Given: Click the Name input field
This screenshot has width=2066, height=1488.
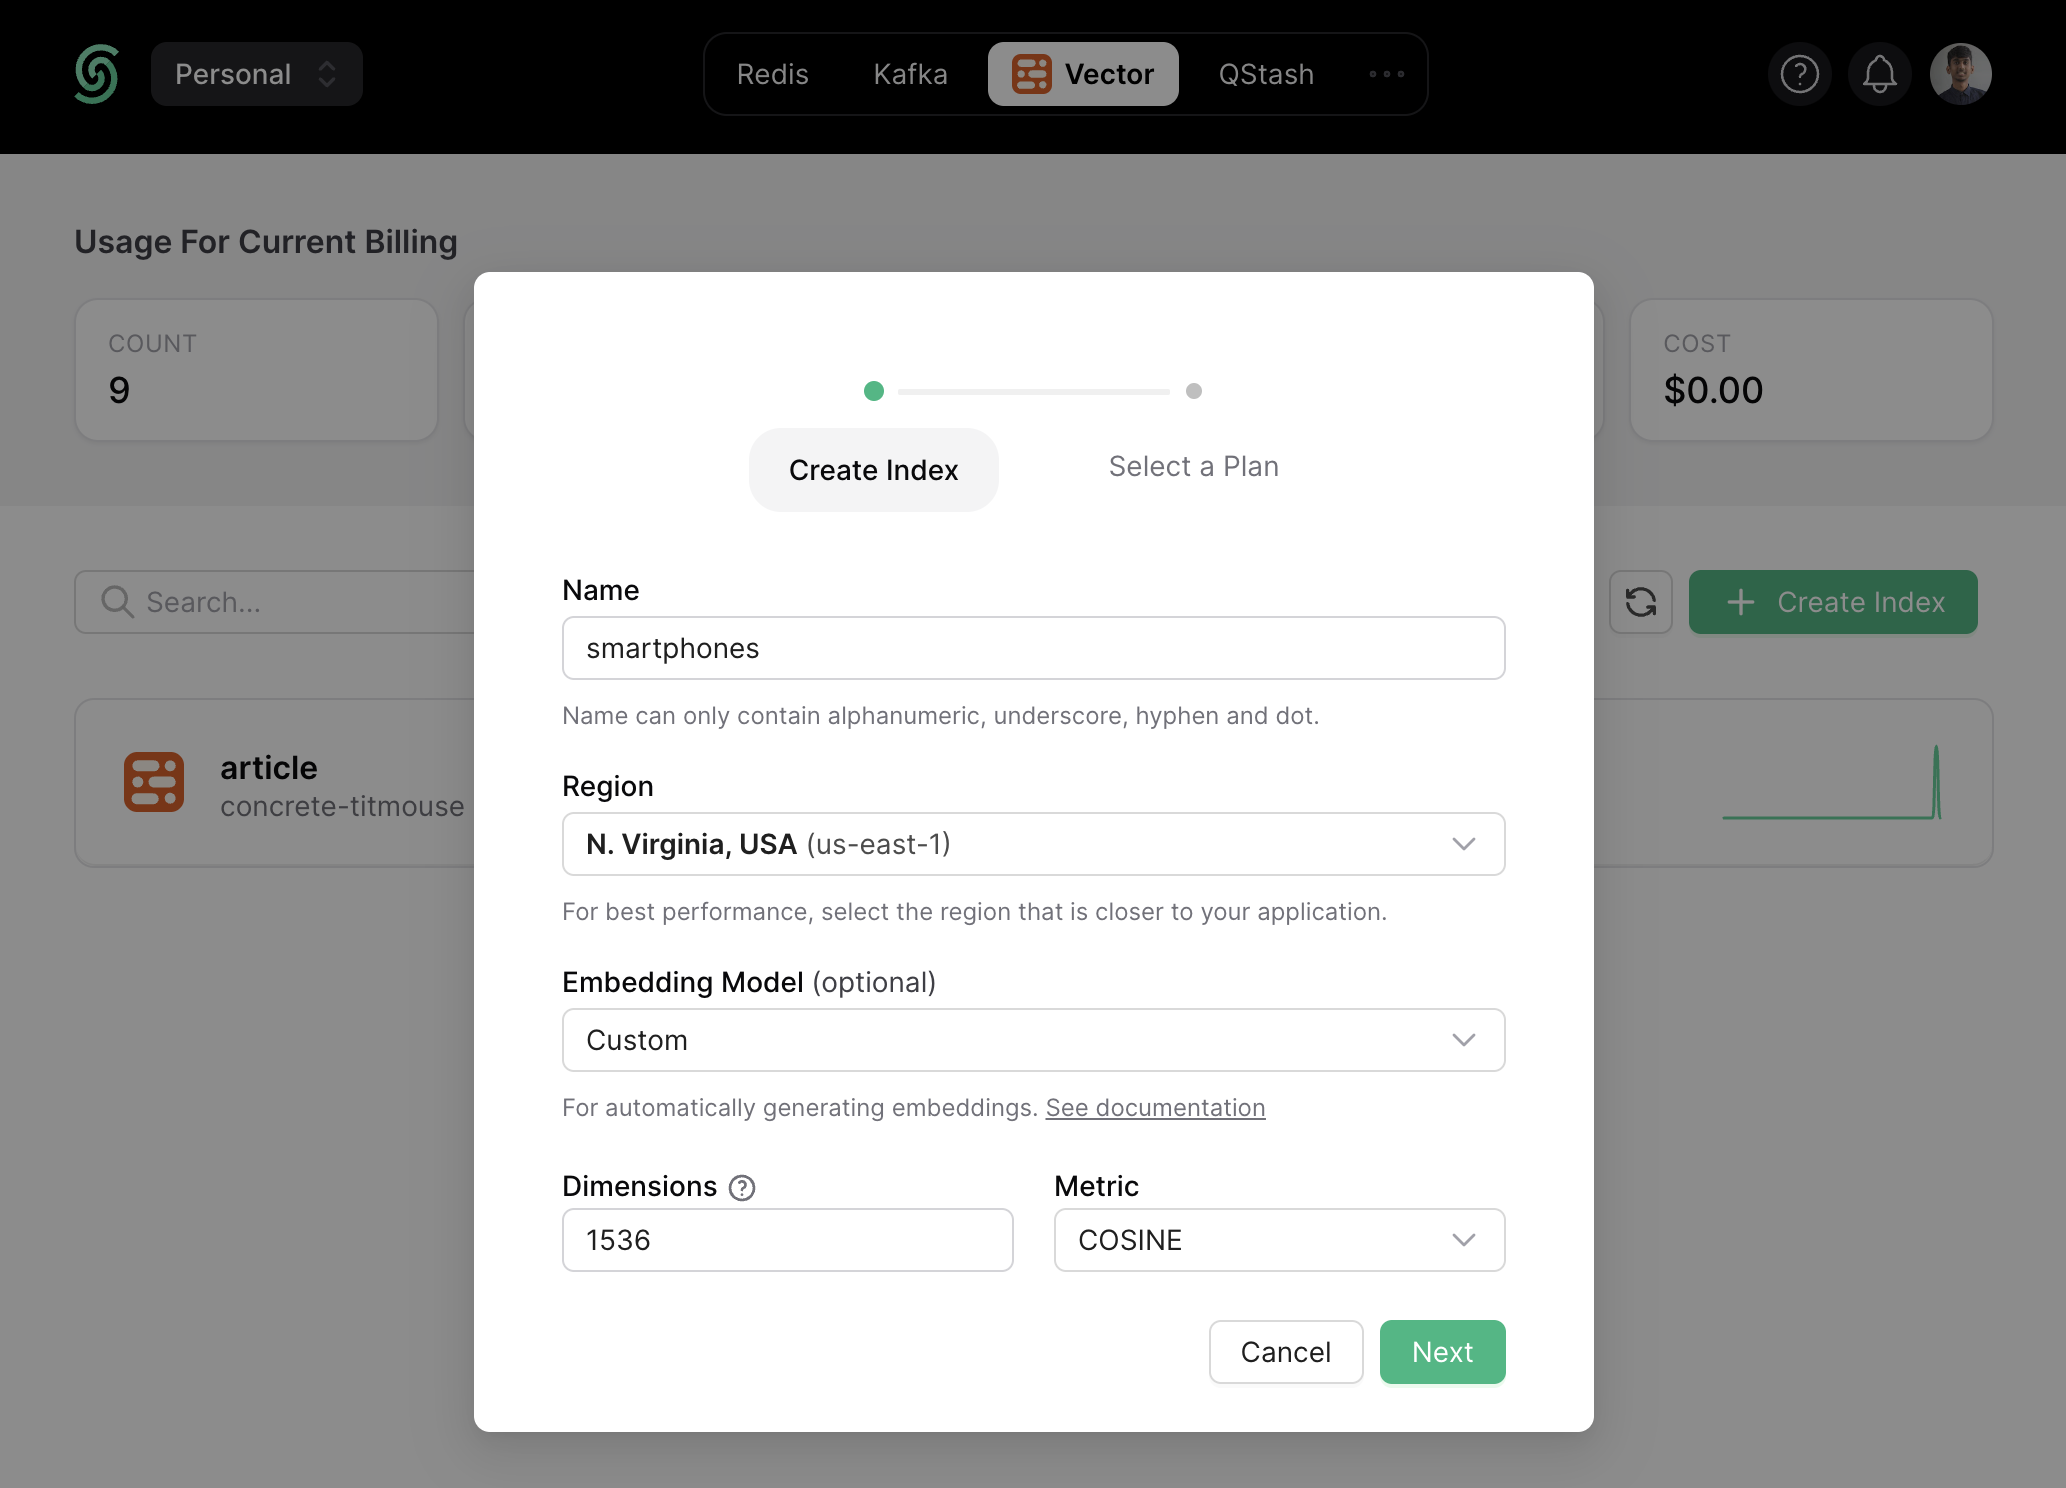Looking at the screenshot, I should click(x=1033, y=648).
